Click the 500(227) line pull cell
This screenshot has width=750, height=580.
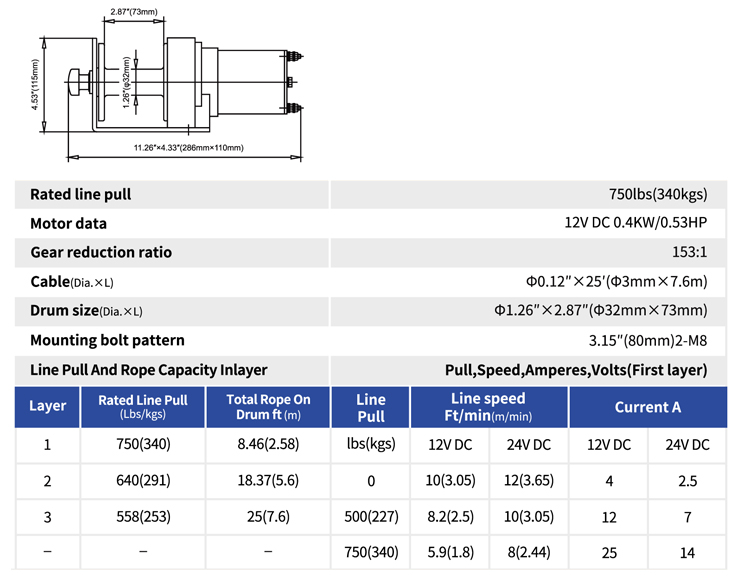click(371, 517)
